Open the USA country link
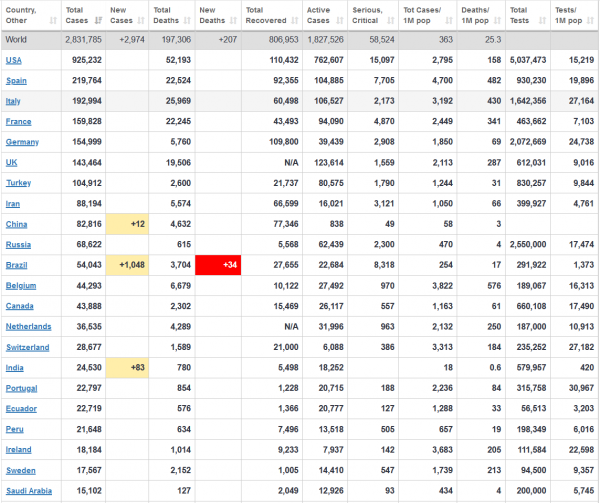 [x=14, y=60]
